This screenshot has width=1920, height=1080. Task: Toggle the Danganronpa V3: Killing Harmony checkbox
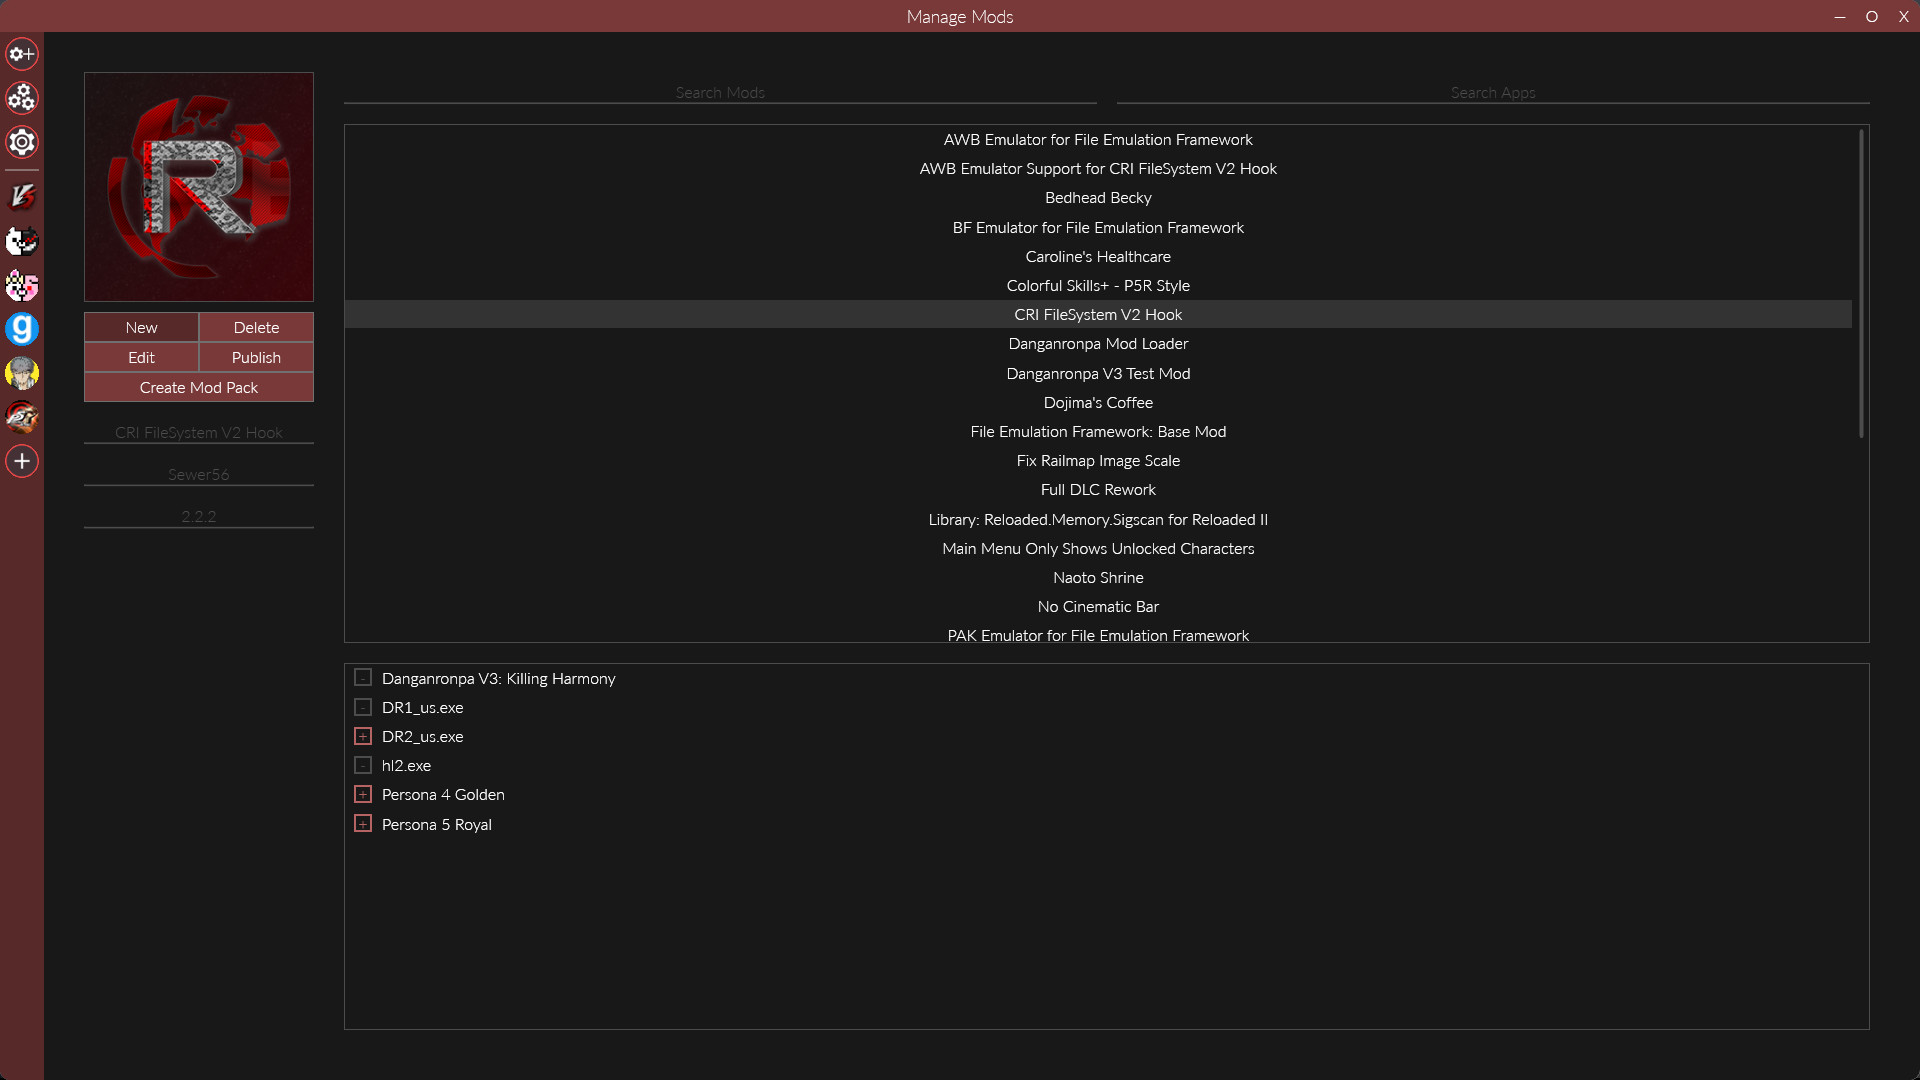pyautogui.click(x=363, y=678)
